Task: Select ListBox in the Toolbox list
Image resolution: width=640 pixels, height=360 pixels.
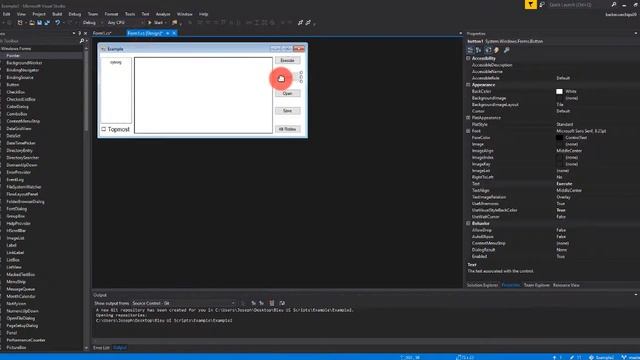Action: click(13, 260)
